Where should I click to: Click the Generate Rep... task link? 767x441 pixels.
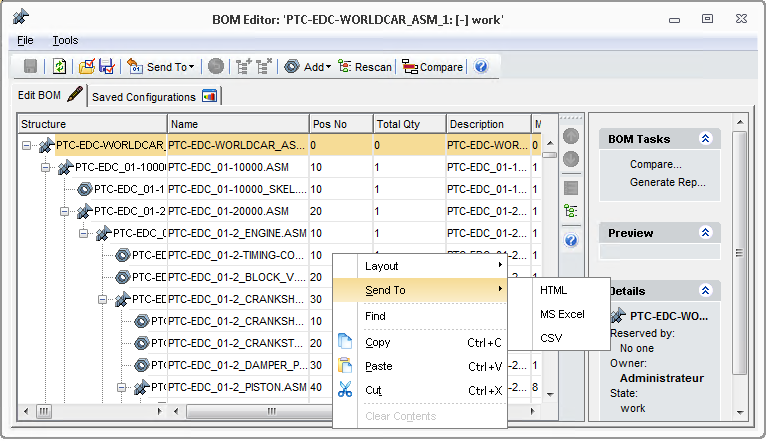[667, 182]
